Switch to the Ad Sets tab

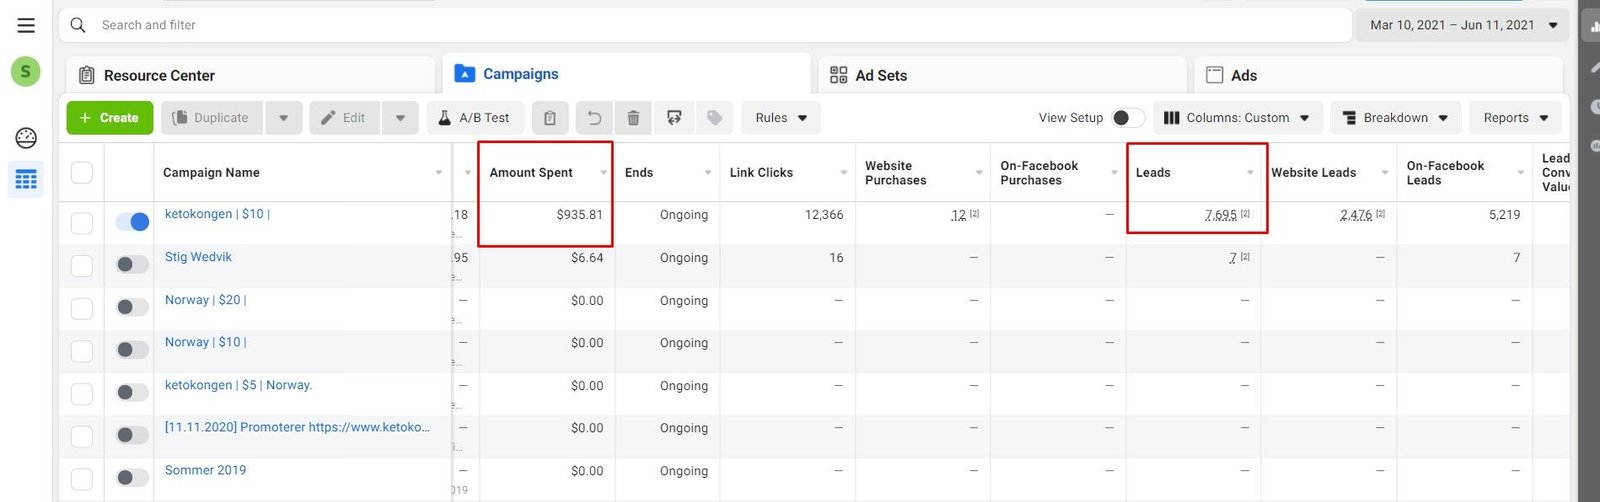click(880, 75)
